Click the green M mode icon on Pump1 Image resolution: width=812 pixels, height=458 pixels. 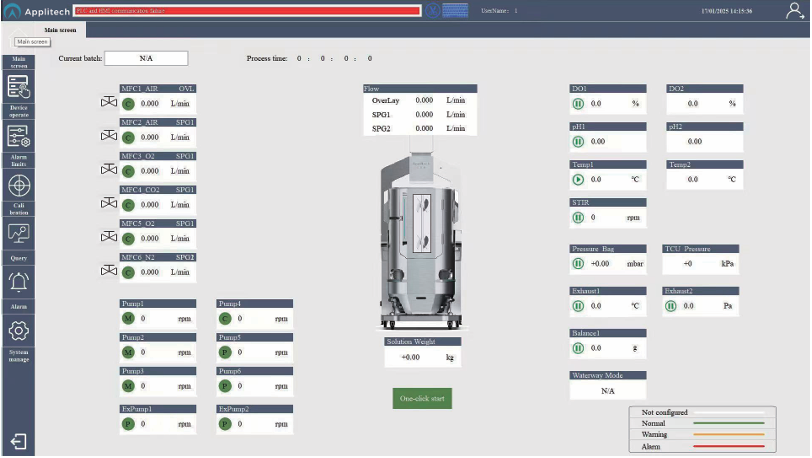128,319
